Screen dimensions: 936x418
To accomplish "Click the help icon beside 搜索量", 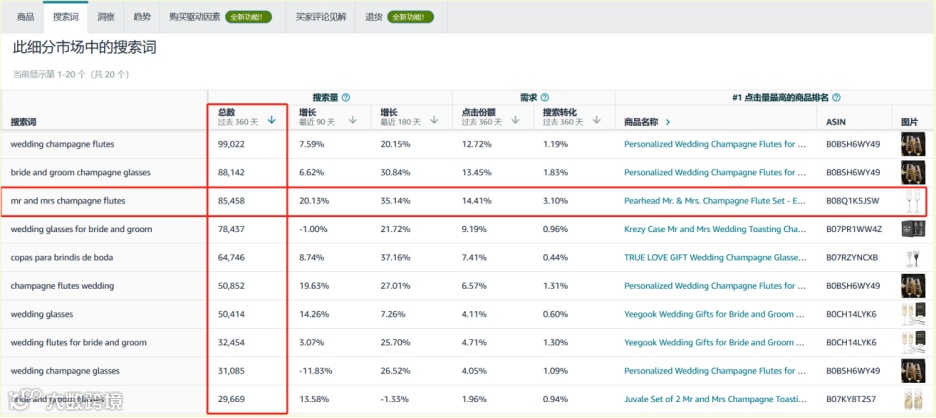I will [346, 97].
